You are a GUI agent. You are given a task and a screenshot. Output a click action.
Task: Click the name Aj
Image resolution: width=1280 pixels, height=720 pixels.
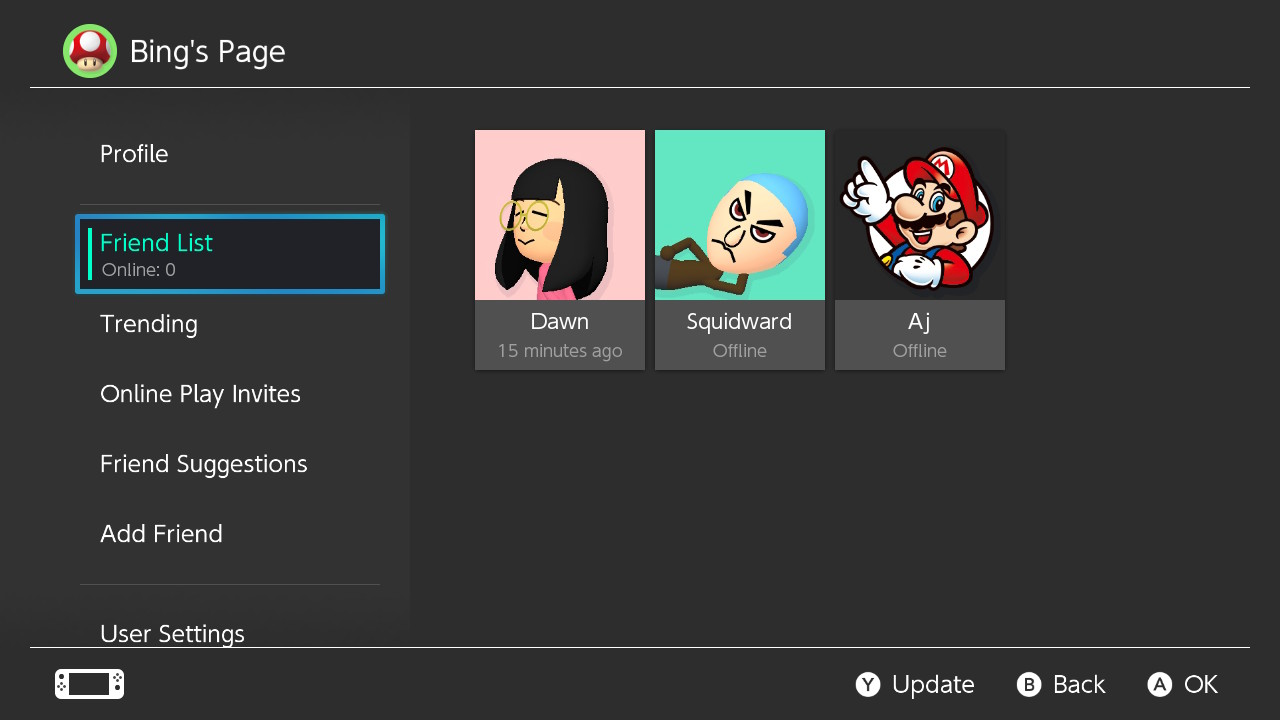coord(920,323)
